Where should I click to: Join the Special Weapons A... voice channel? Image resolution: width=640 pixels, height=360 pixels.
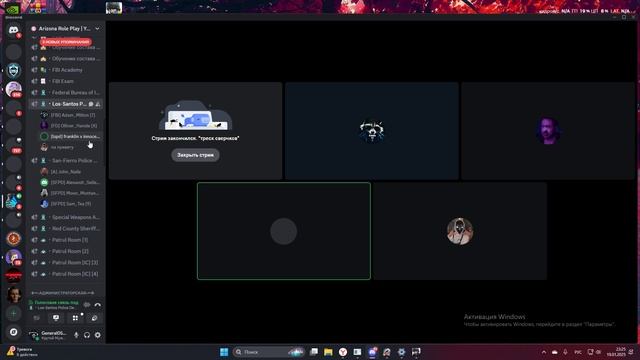pyautogui.click(x=66, y=217)
